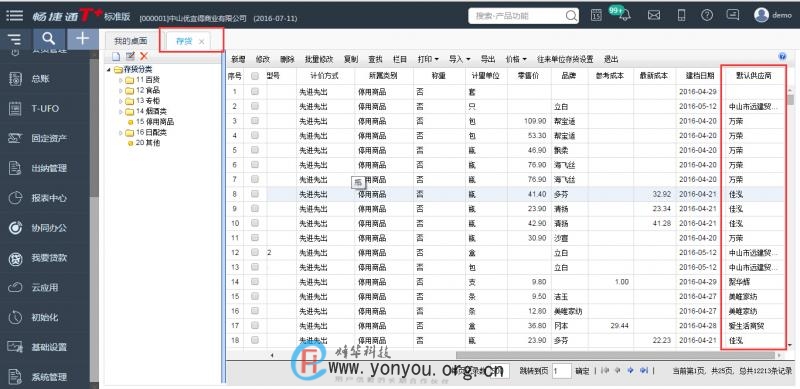Click 确定 to confirm page jump
800x389 pixels.
click(x=583, y=371)
